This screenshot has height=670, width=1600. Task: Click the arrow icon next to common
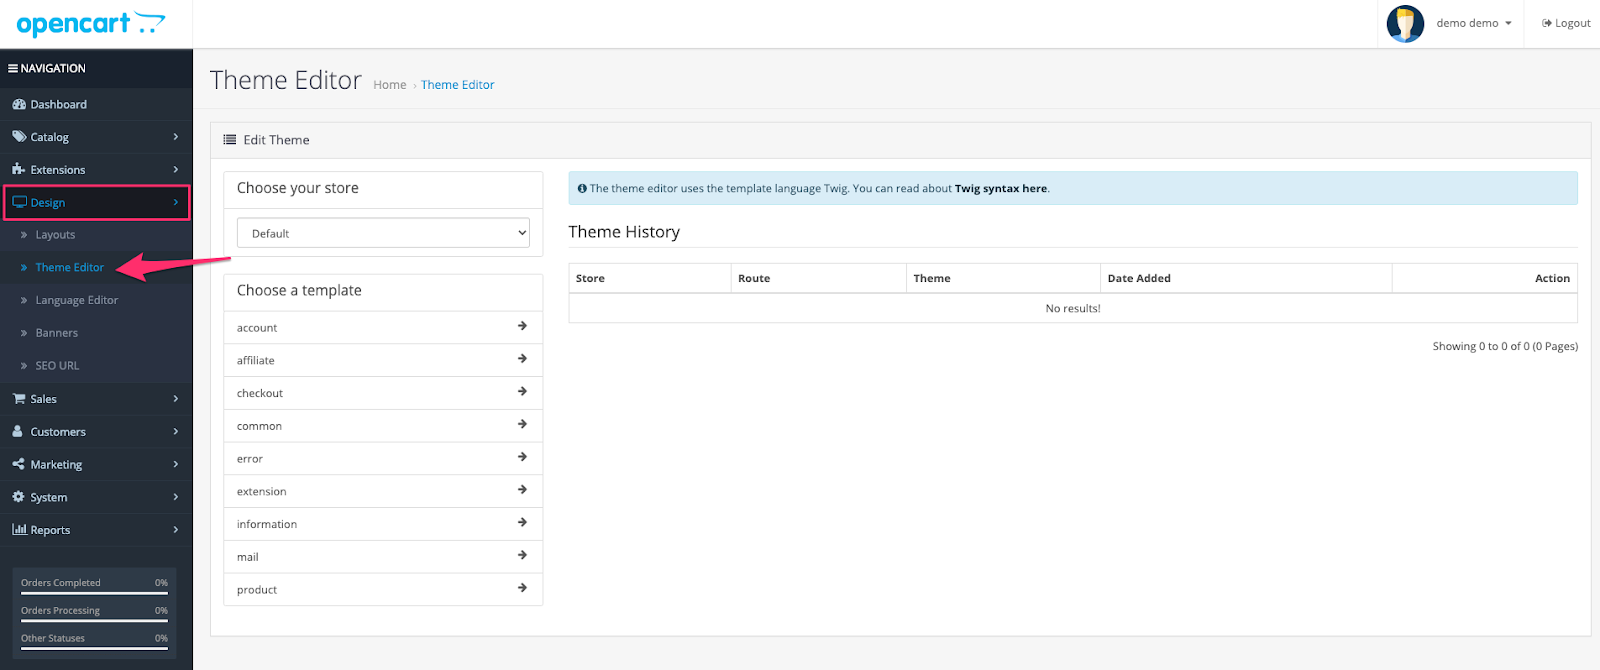coord(522,424)
